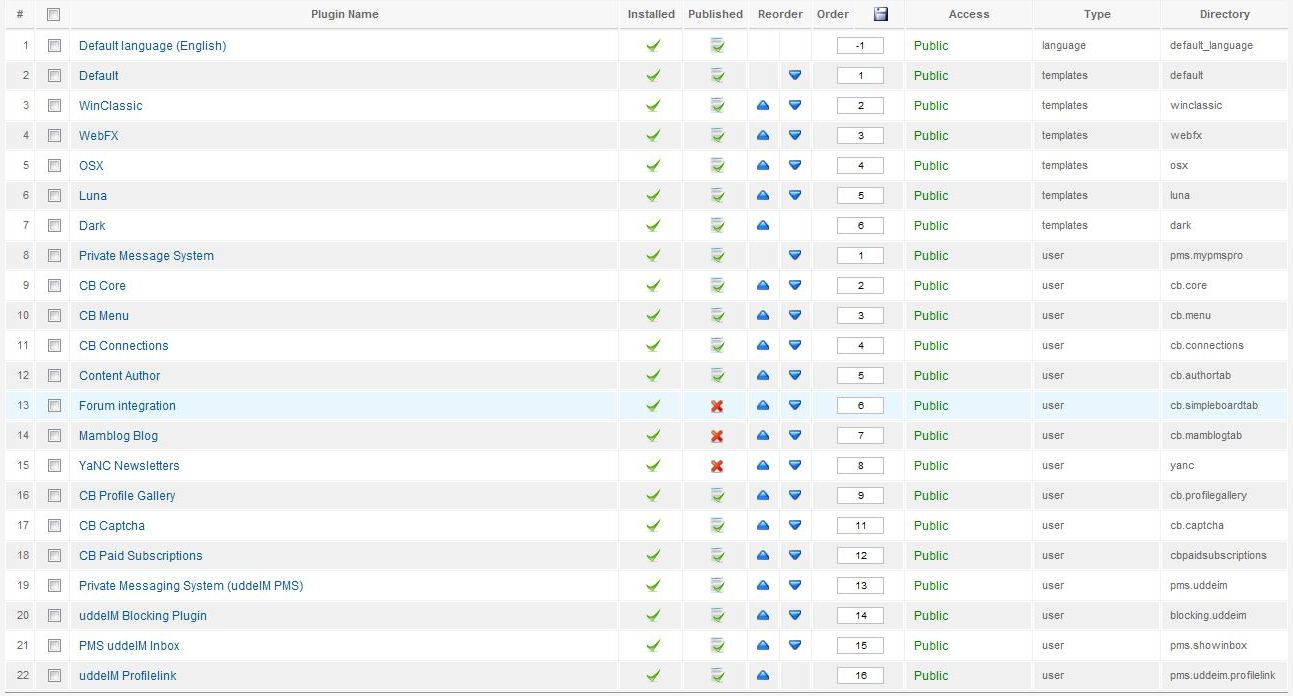Move CB Connections down in order

pyautogui.click(x=795, y=345)
